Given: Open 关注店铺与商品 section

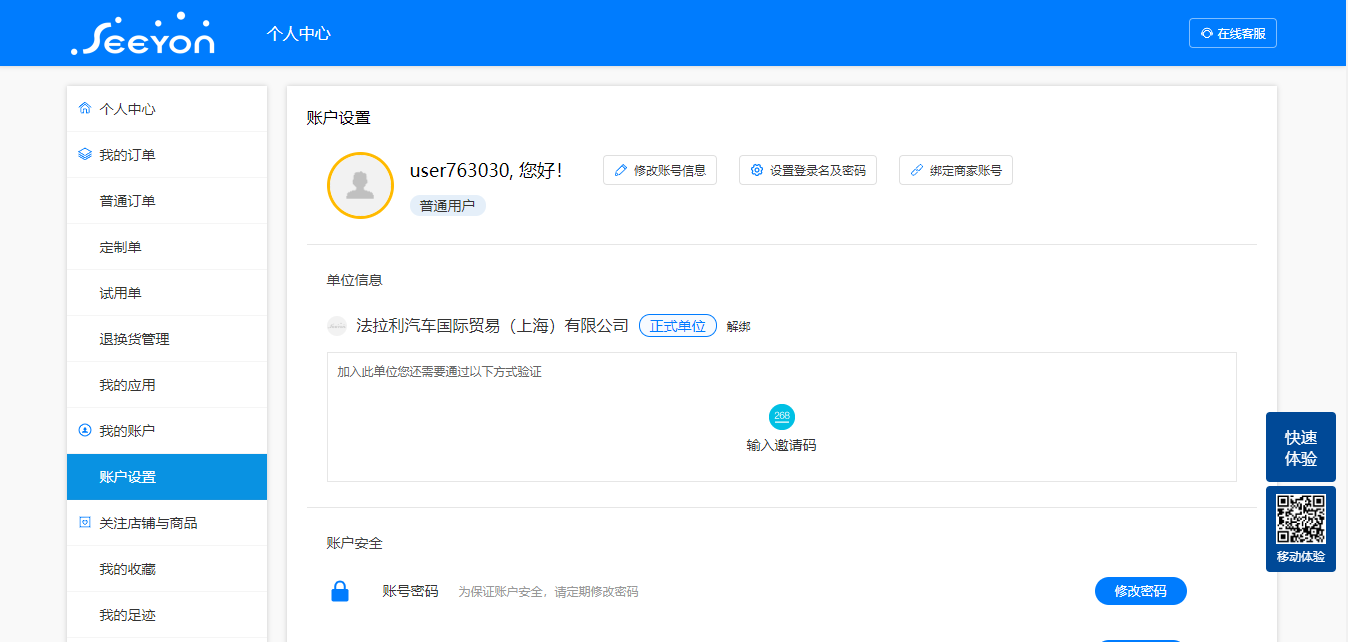Looking at the screenshot, I should click(167, 523).
